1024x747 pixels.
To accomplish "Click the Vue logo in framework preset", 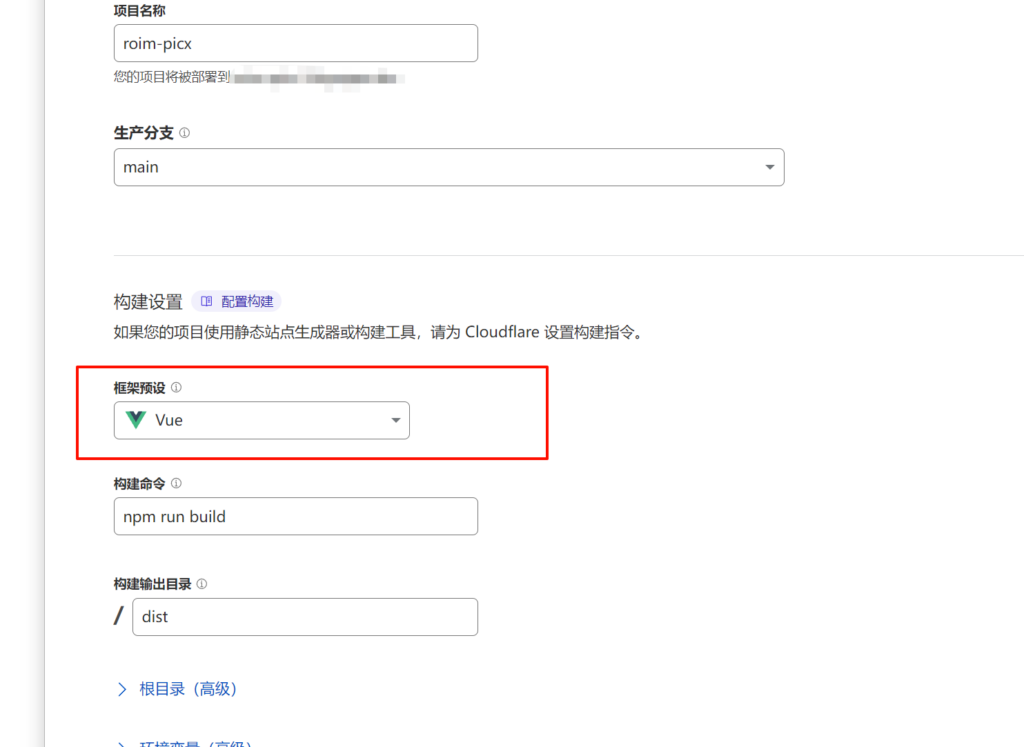I will tap(136, 420).
